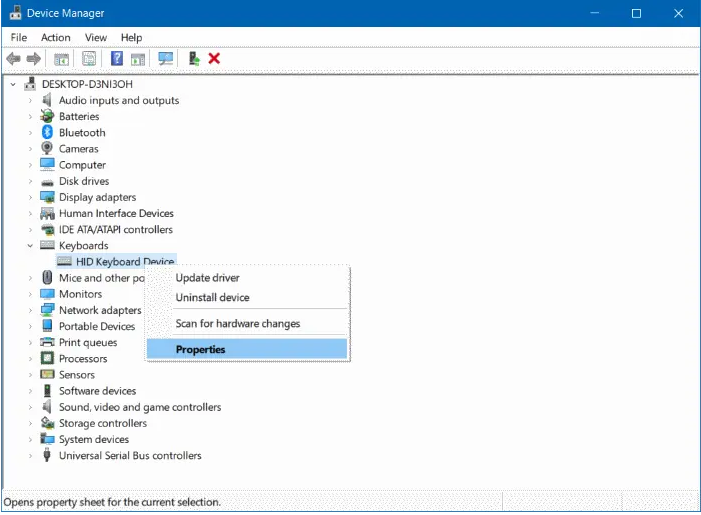Maximize the Device Manager window
The width and height of the screenshot is (701, 515).
click(x=636, y=13)
